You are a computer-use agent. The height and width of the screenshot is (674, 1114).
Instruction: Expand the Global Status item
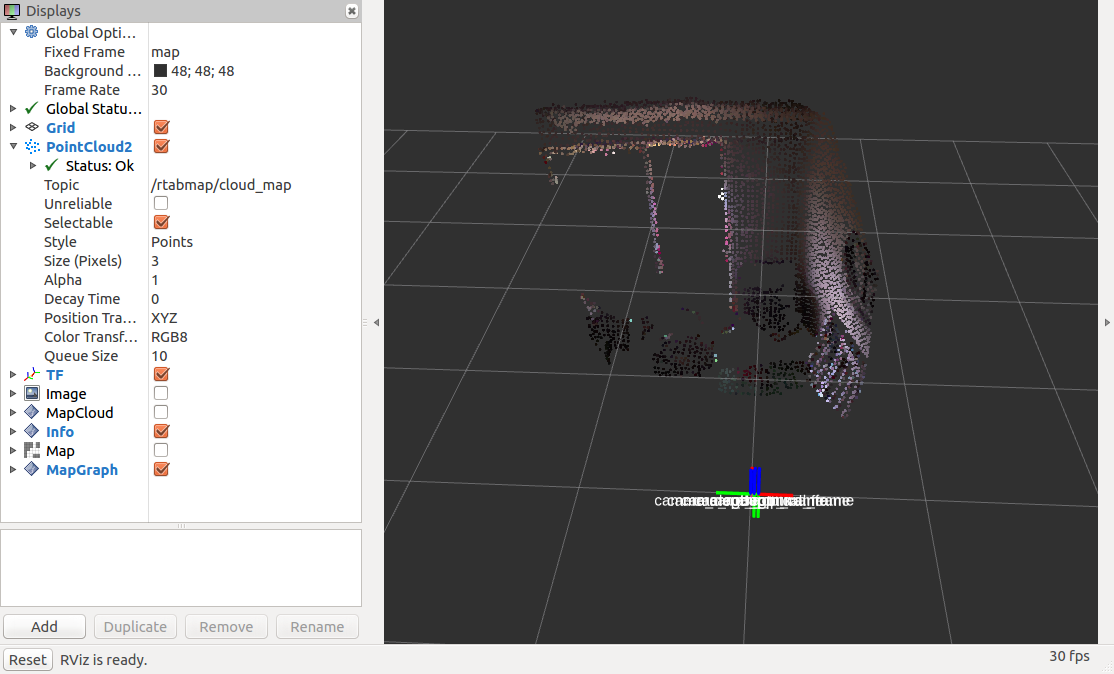coord(13,109)
